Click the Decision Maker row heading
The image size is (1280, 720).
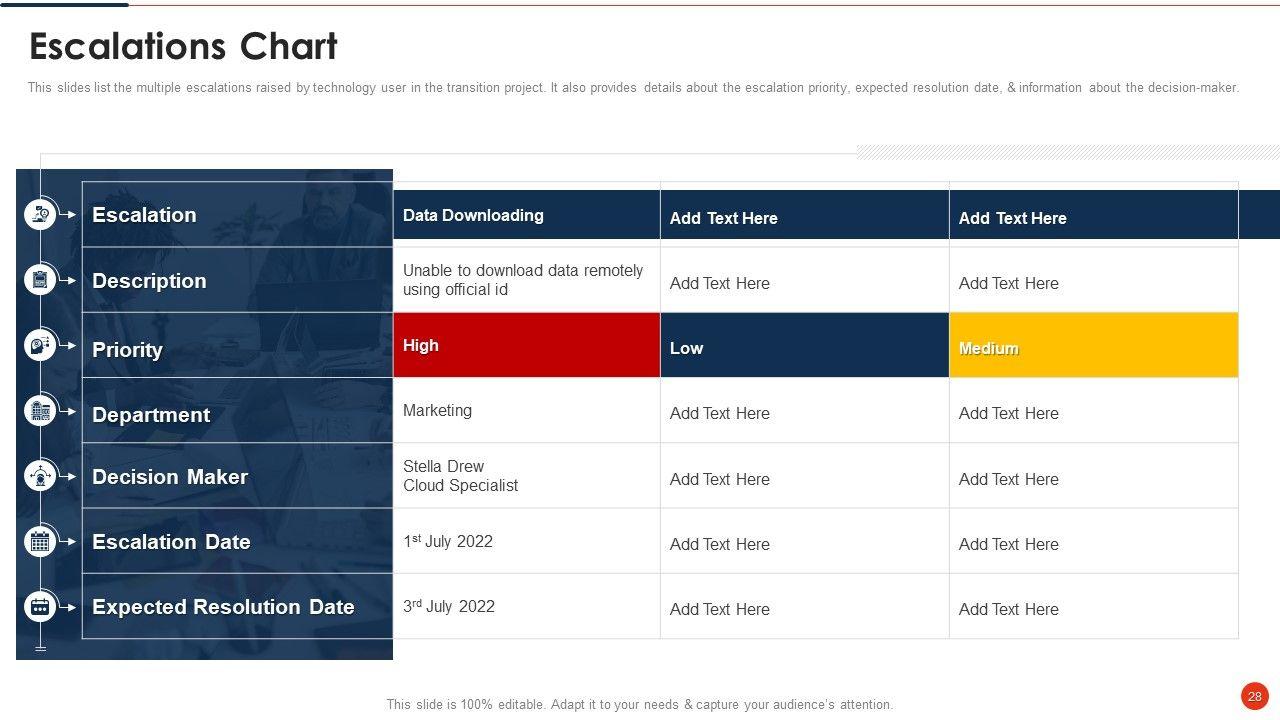[170, 477]
